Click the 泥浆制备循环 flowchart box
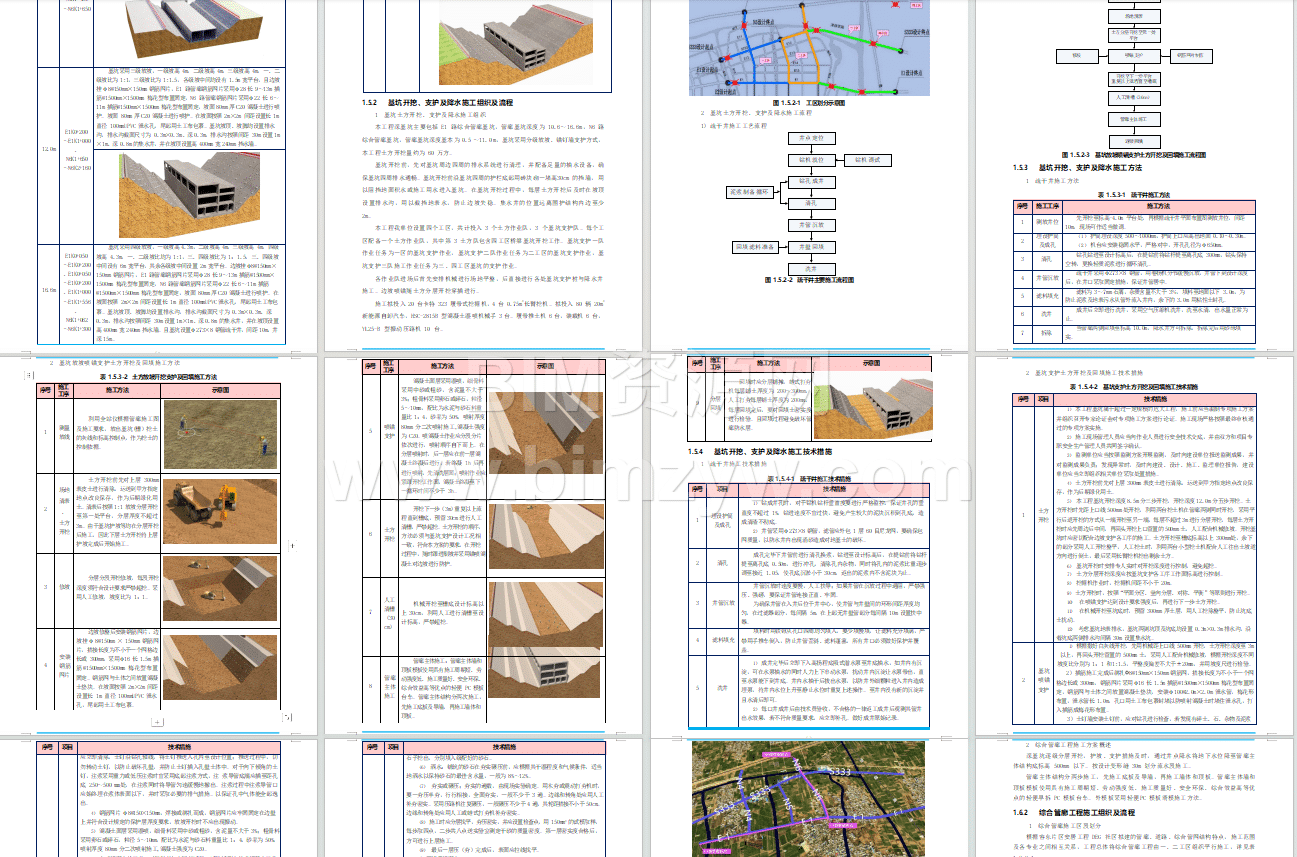Viewport: 1297px width, 857px height. tap(750, 191)
